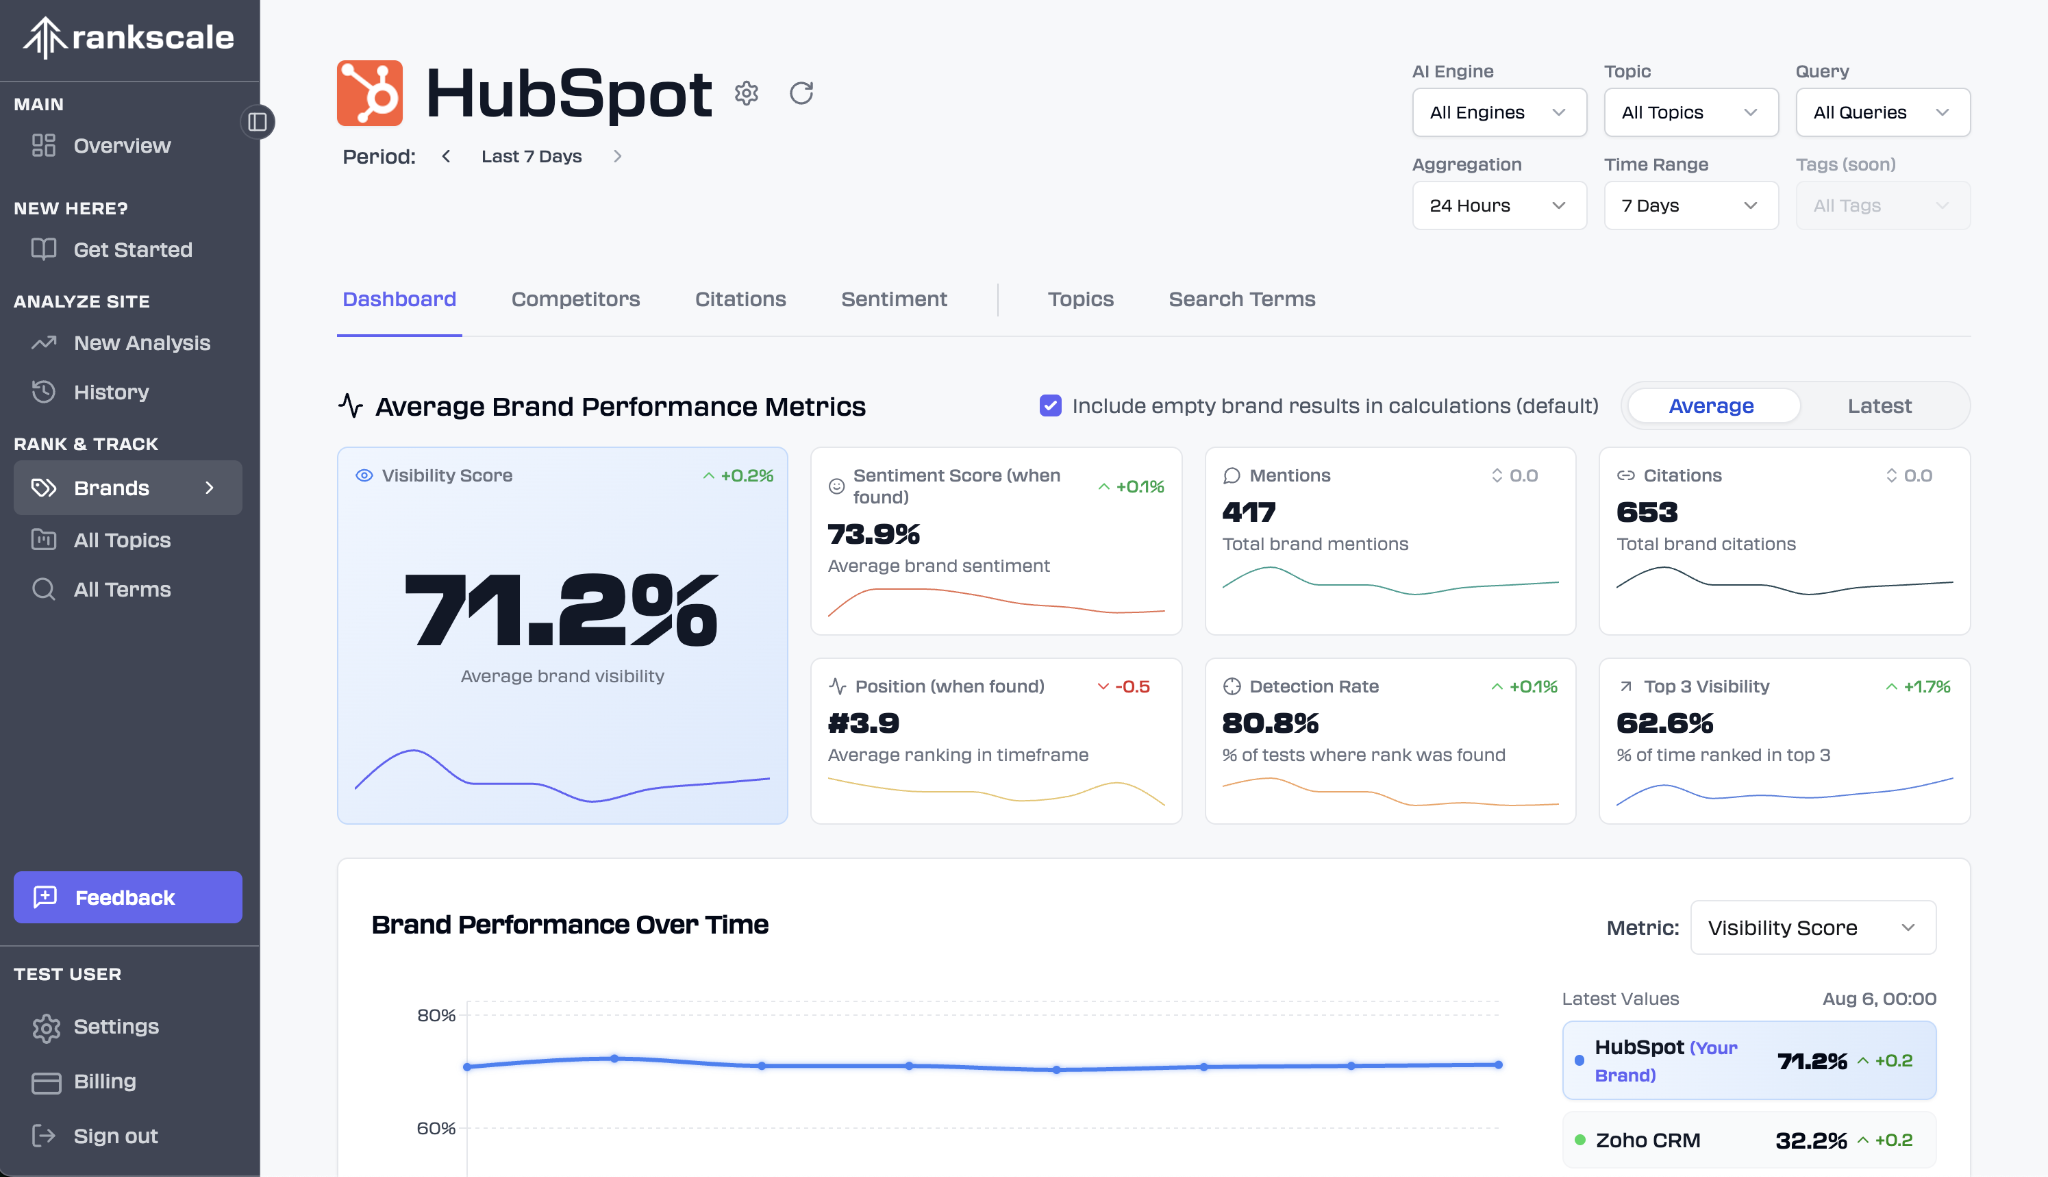
Task: Click the Feedback button
Action: [127, 897]
